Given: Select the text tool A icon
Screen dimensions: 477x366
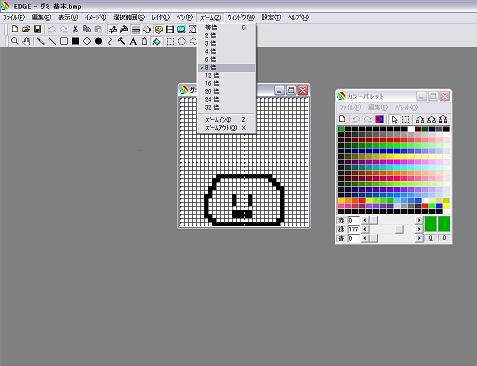Looking at the screenshot, I should point(133,41).
